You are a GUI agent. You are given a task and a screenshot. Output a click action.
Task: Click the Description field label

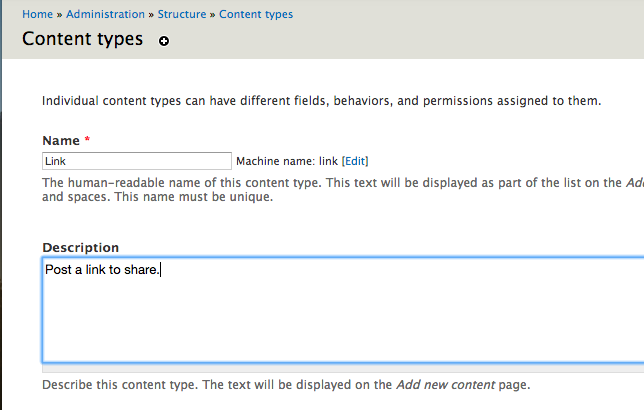click(x=80, y=247)
